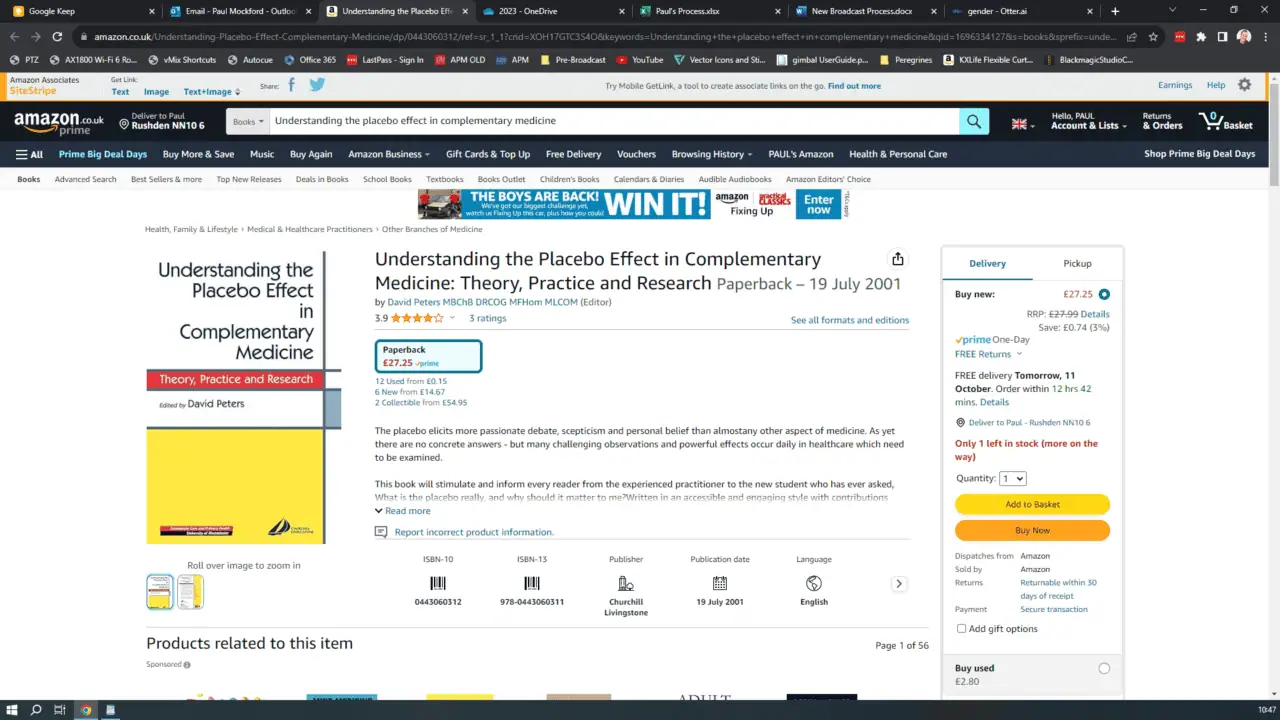The width and height of the screenshot is (1280, 720).
Task: Select the Paperback £27.25 format button
Action: [428, 356]
